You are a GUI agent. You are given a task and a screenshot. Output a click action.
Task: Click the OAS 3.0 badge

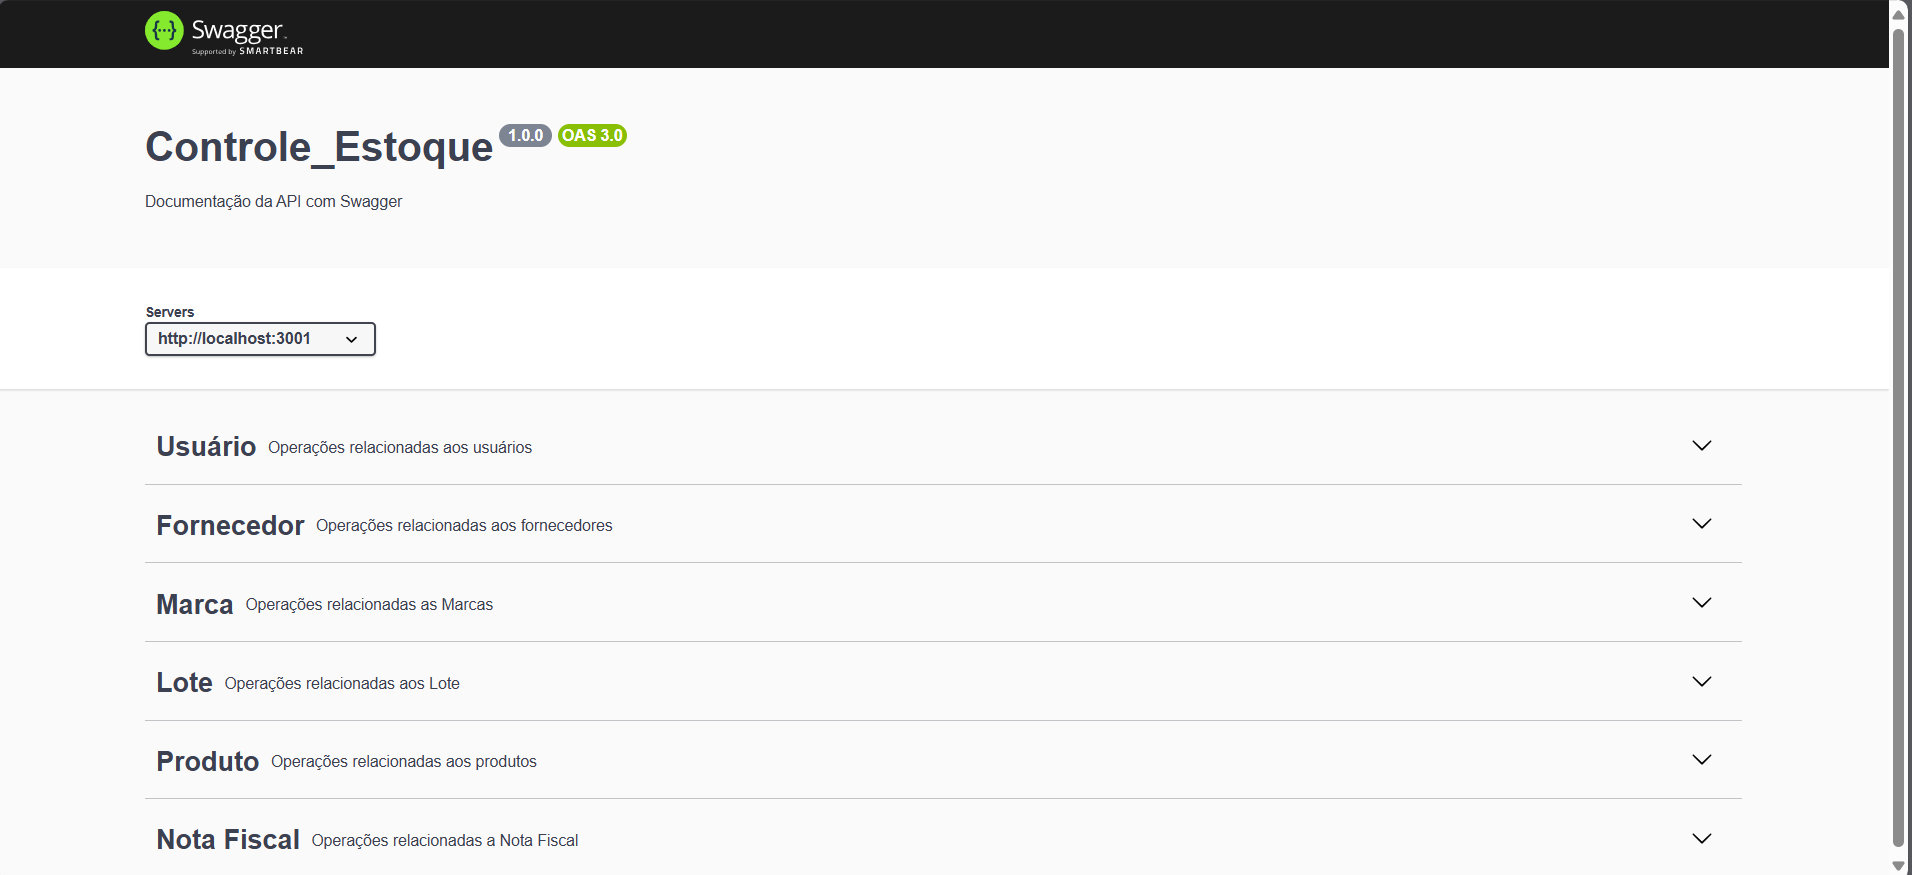[x=592, y=136]
